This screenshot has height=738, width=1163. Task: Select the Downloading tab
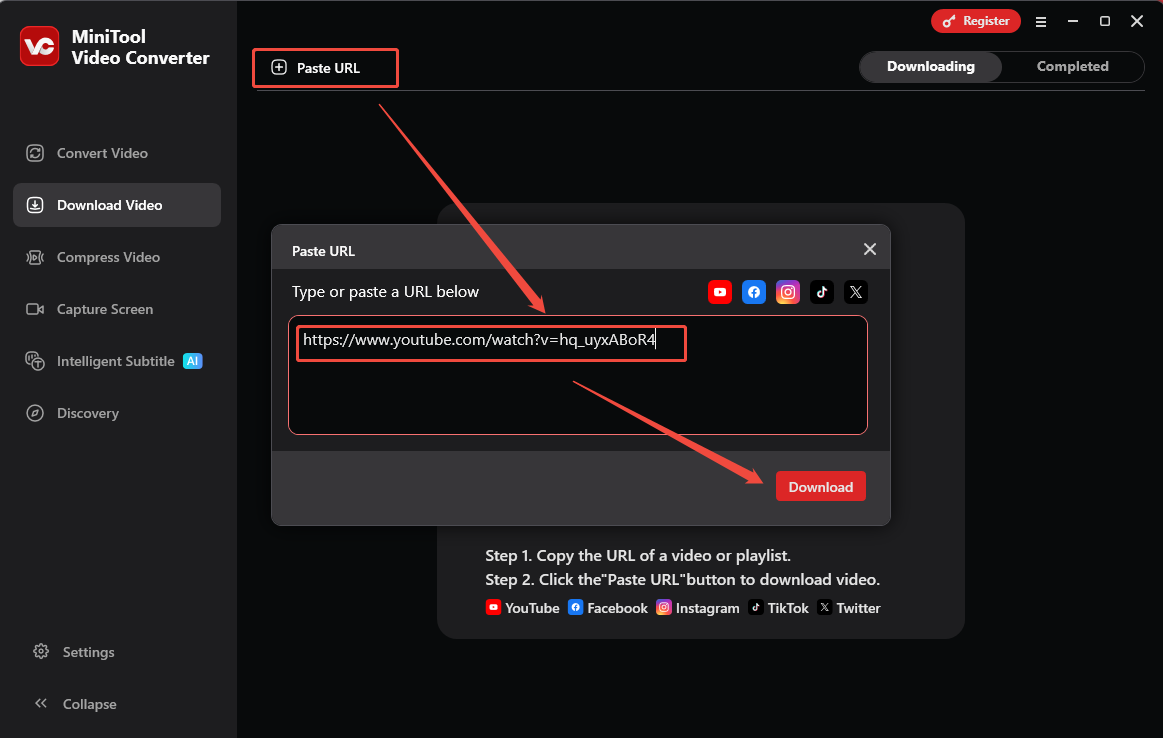pyautogui.click(x=930, y=66)
